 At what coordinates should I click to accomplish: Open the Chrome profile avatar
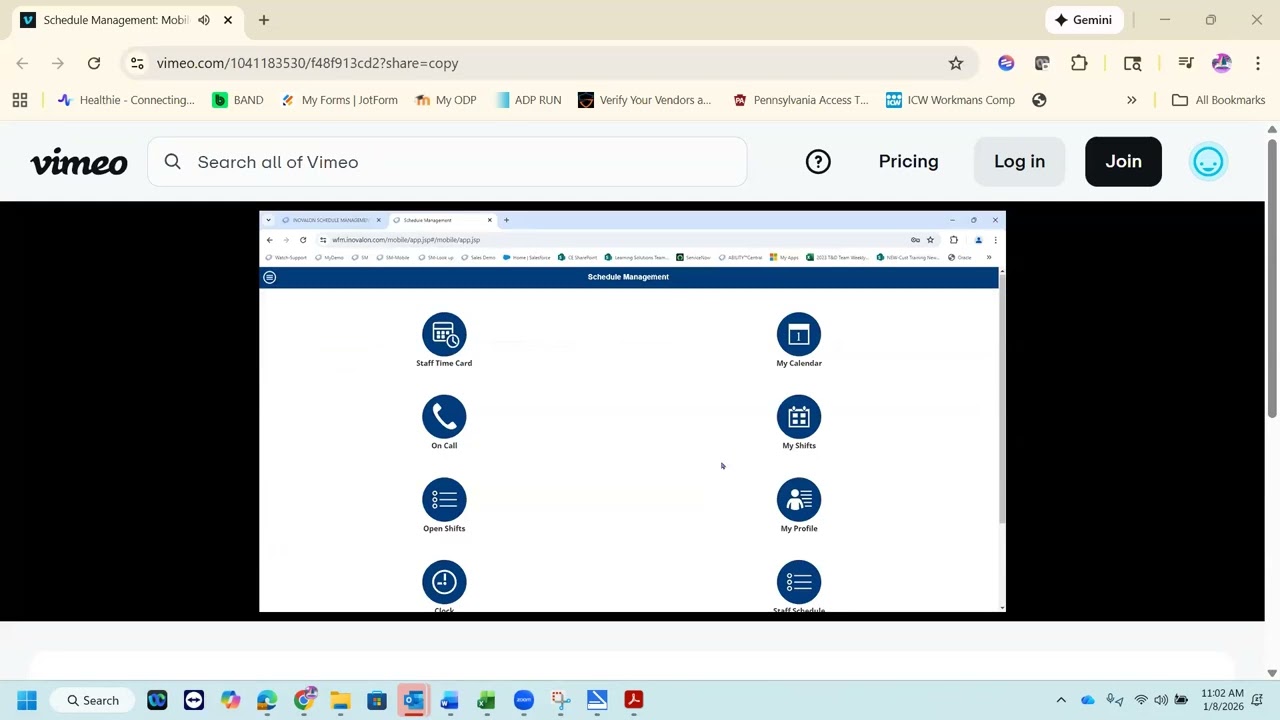pyautogui.click(x=1221, y=63)
